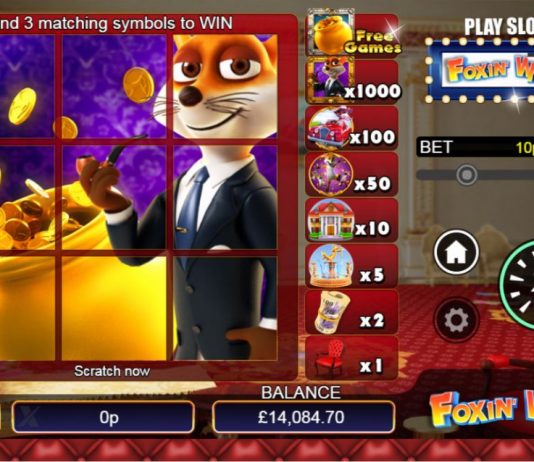Scratch the bottom-right suit panel
This screenshot has height=462, width=534.
point(225,308)
